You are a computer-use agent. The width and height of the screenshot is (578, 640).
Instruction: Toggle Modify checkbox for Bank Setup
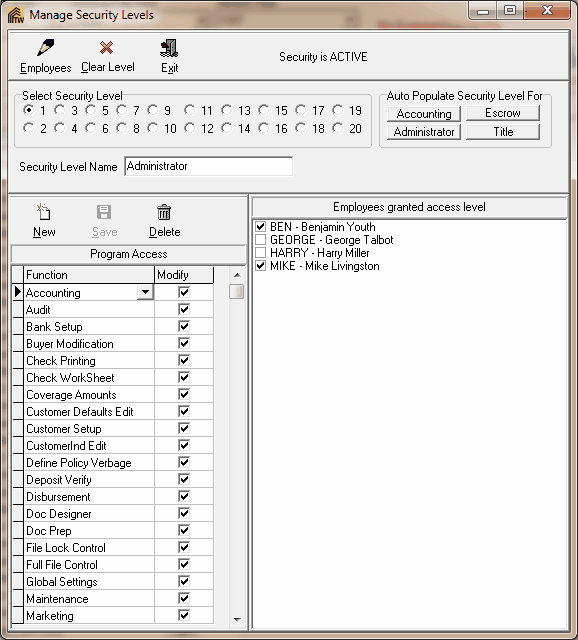[184, 326]
